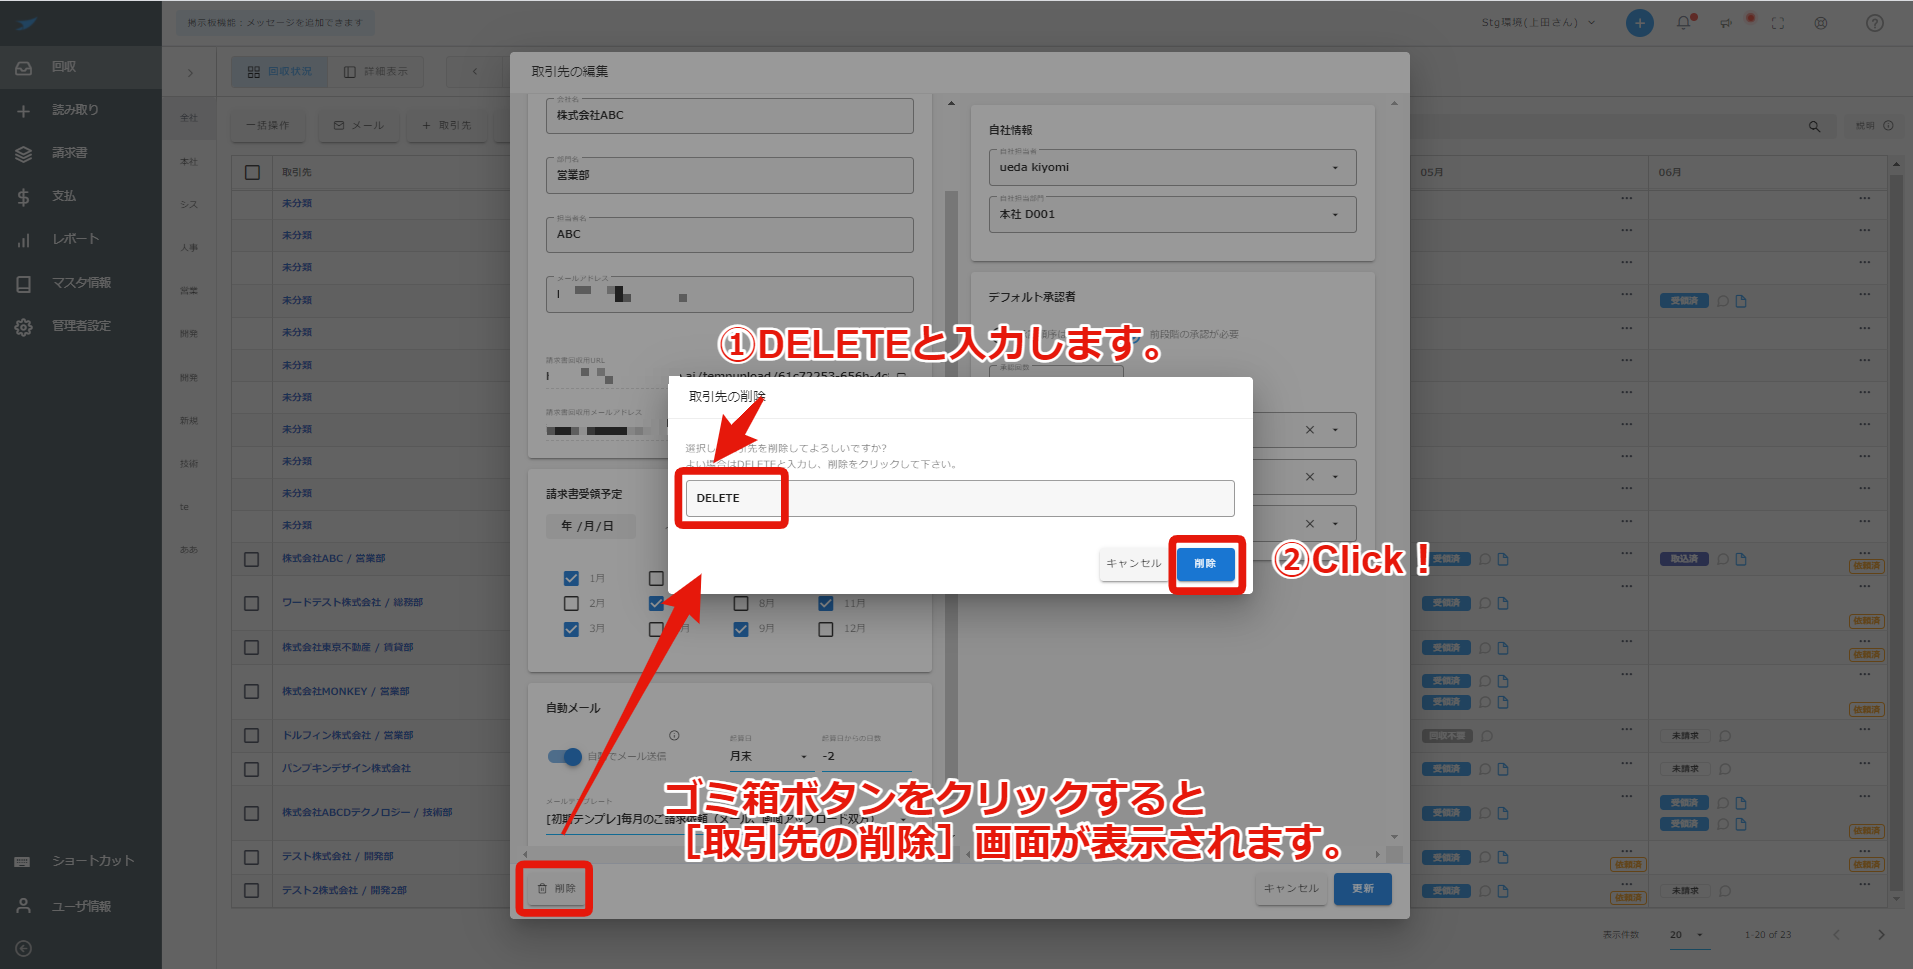The height and width of the screenshot is (969, 1913).
Task: Click the lifebuoy support icon
Action: [x=1821, y=23]
